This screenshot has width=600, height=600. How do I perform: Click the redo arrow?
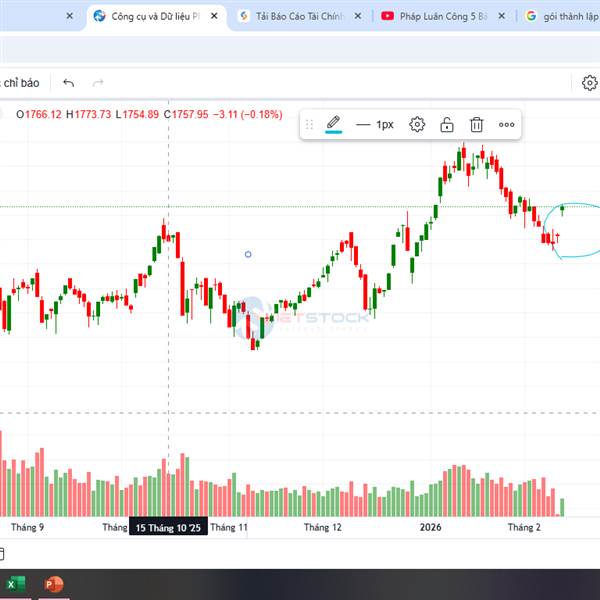pos(98,83)
